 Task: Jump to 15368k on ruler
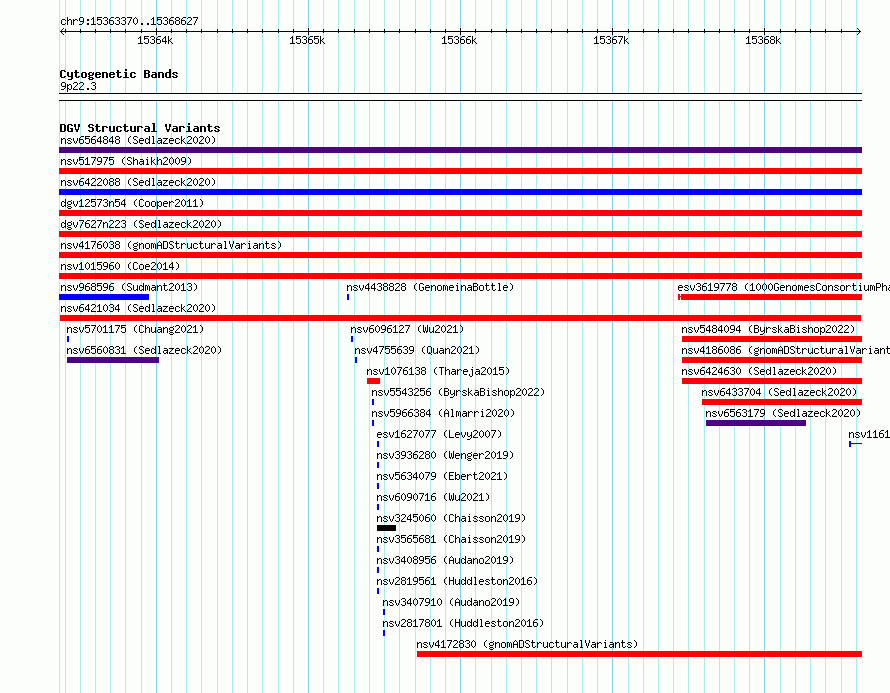763,40
